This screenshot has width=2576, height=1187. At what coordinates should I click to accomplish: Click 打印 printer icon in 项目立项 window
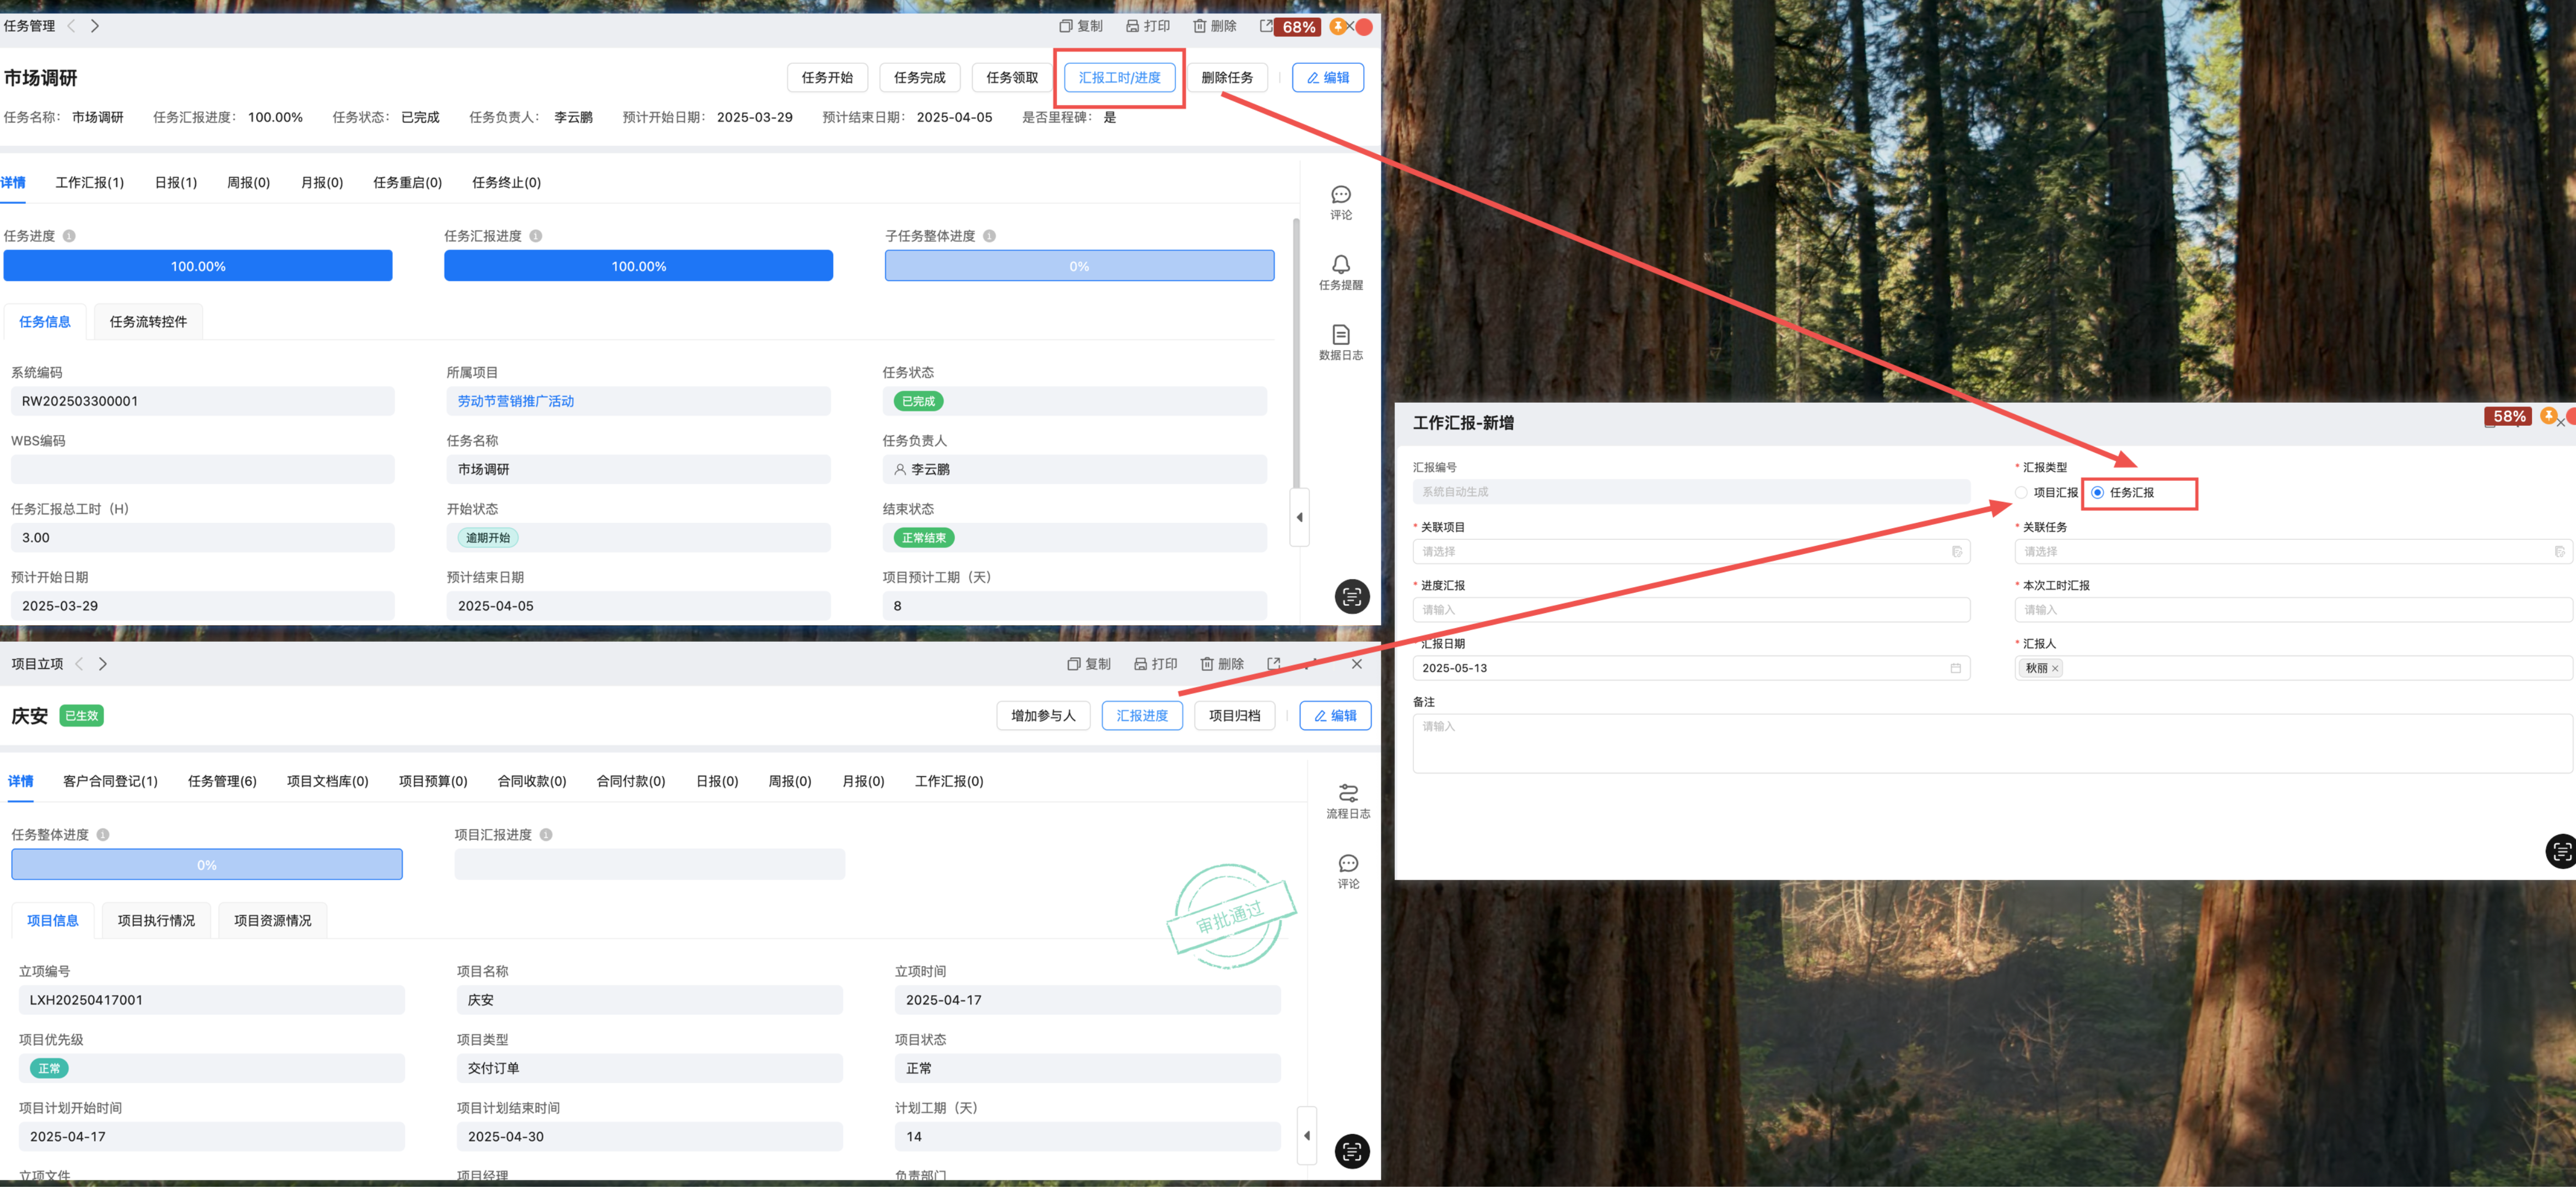tap(1140, 664)
